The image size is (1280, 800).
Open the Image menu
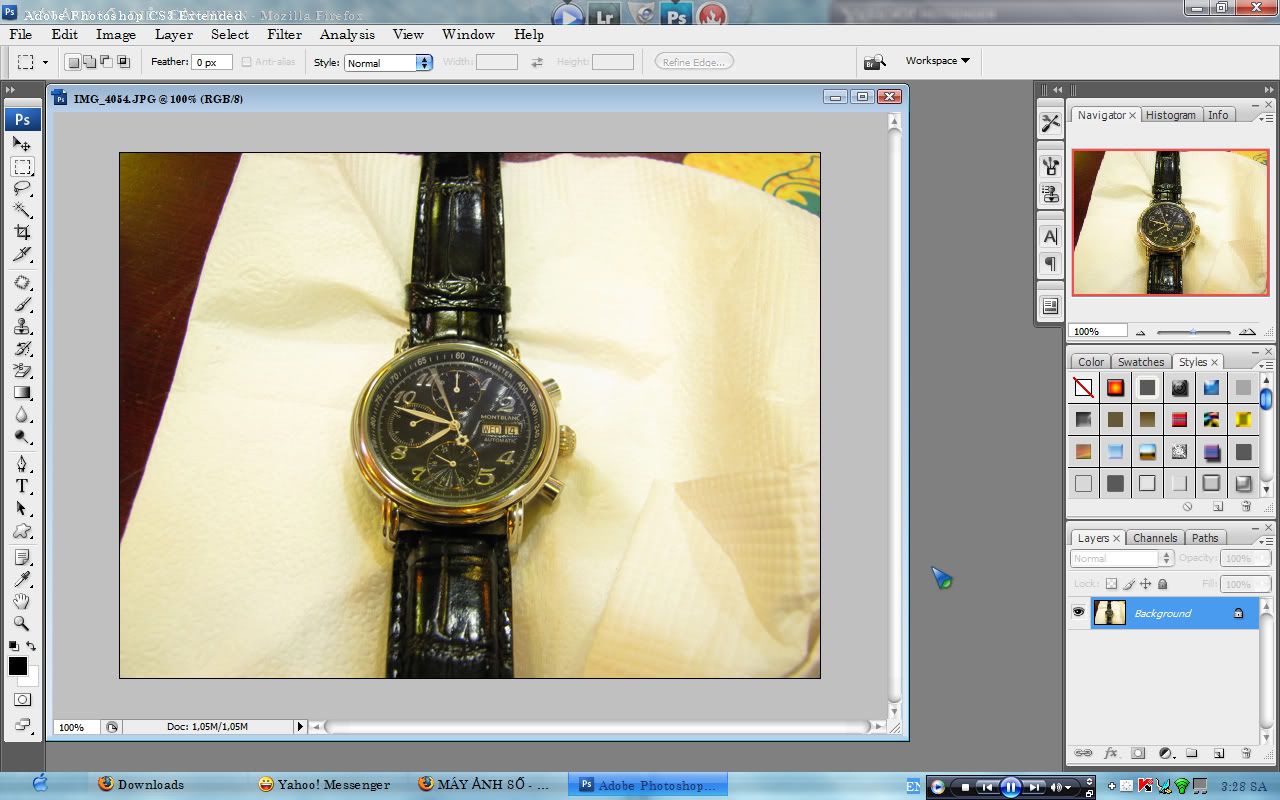tap(116, 34)
